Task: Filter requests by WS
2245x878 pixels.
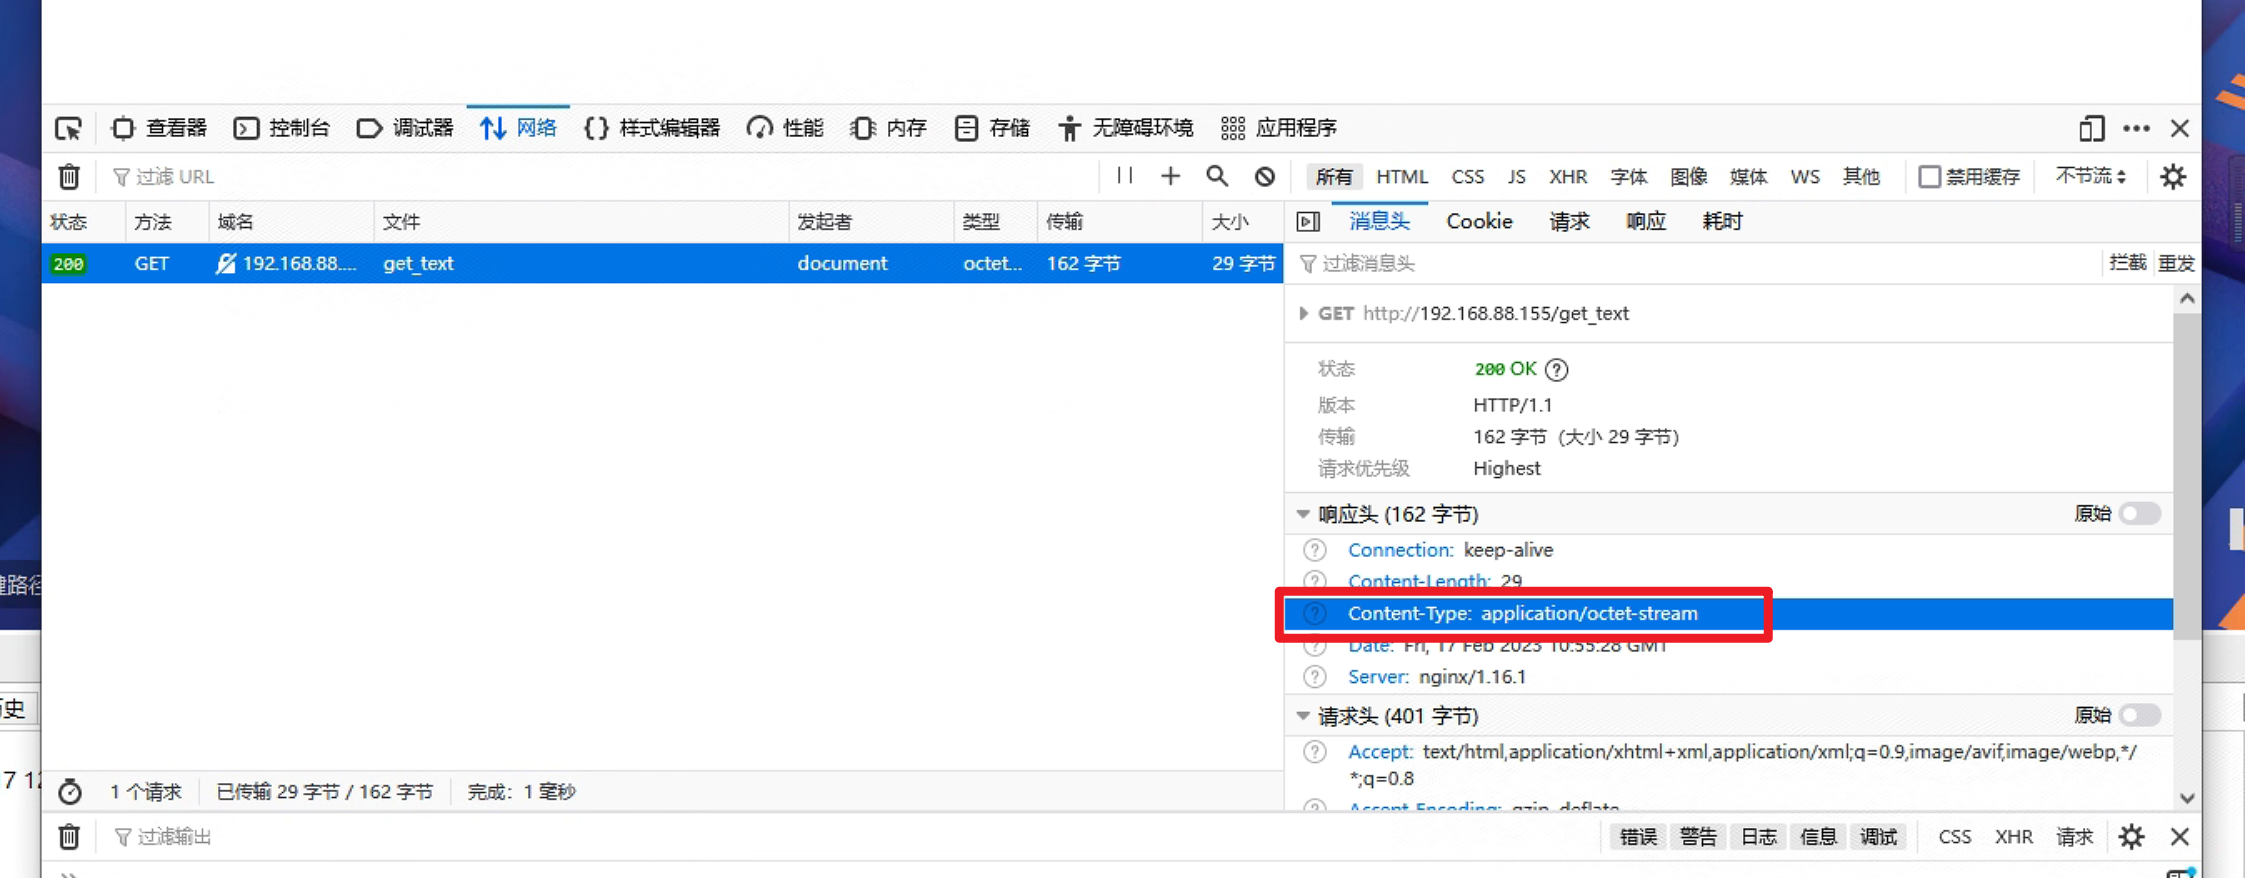Action: (1805, 177)
